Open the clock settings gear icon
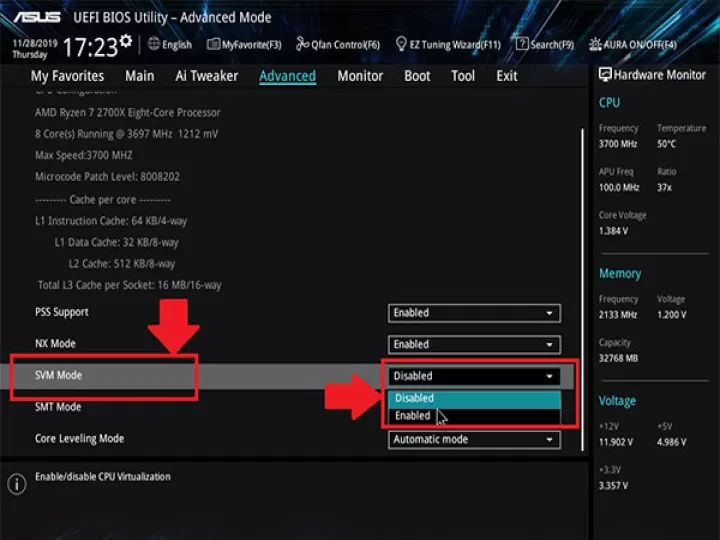The height and width of the screenshot is (540, 720). coord(126,41)
